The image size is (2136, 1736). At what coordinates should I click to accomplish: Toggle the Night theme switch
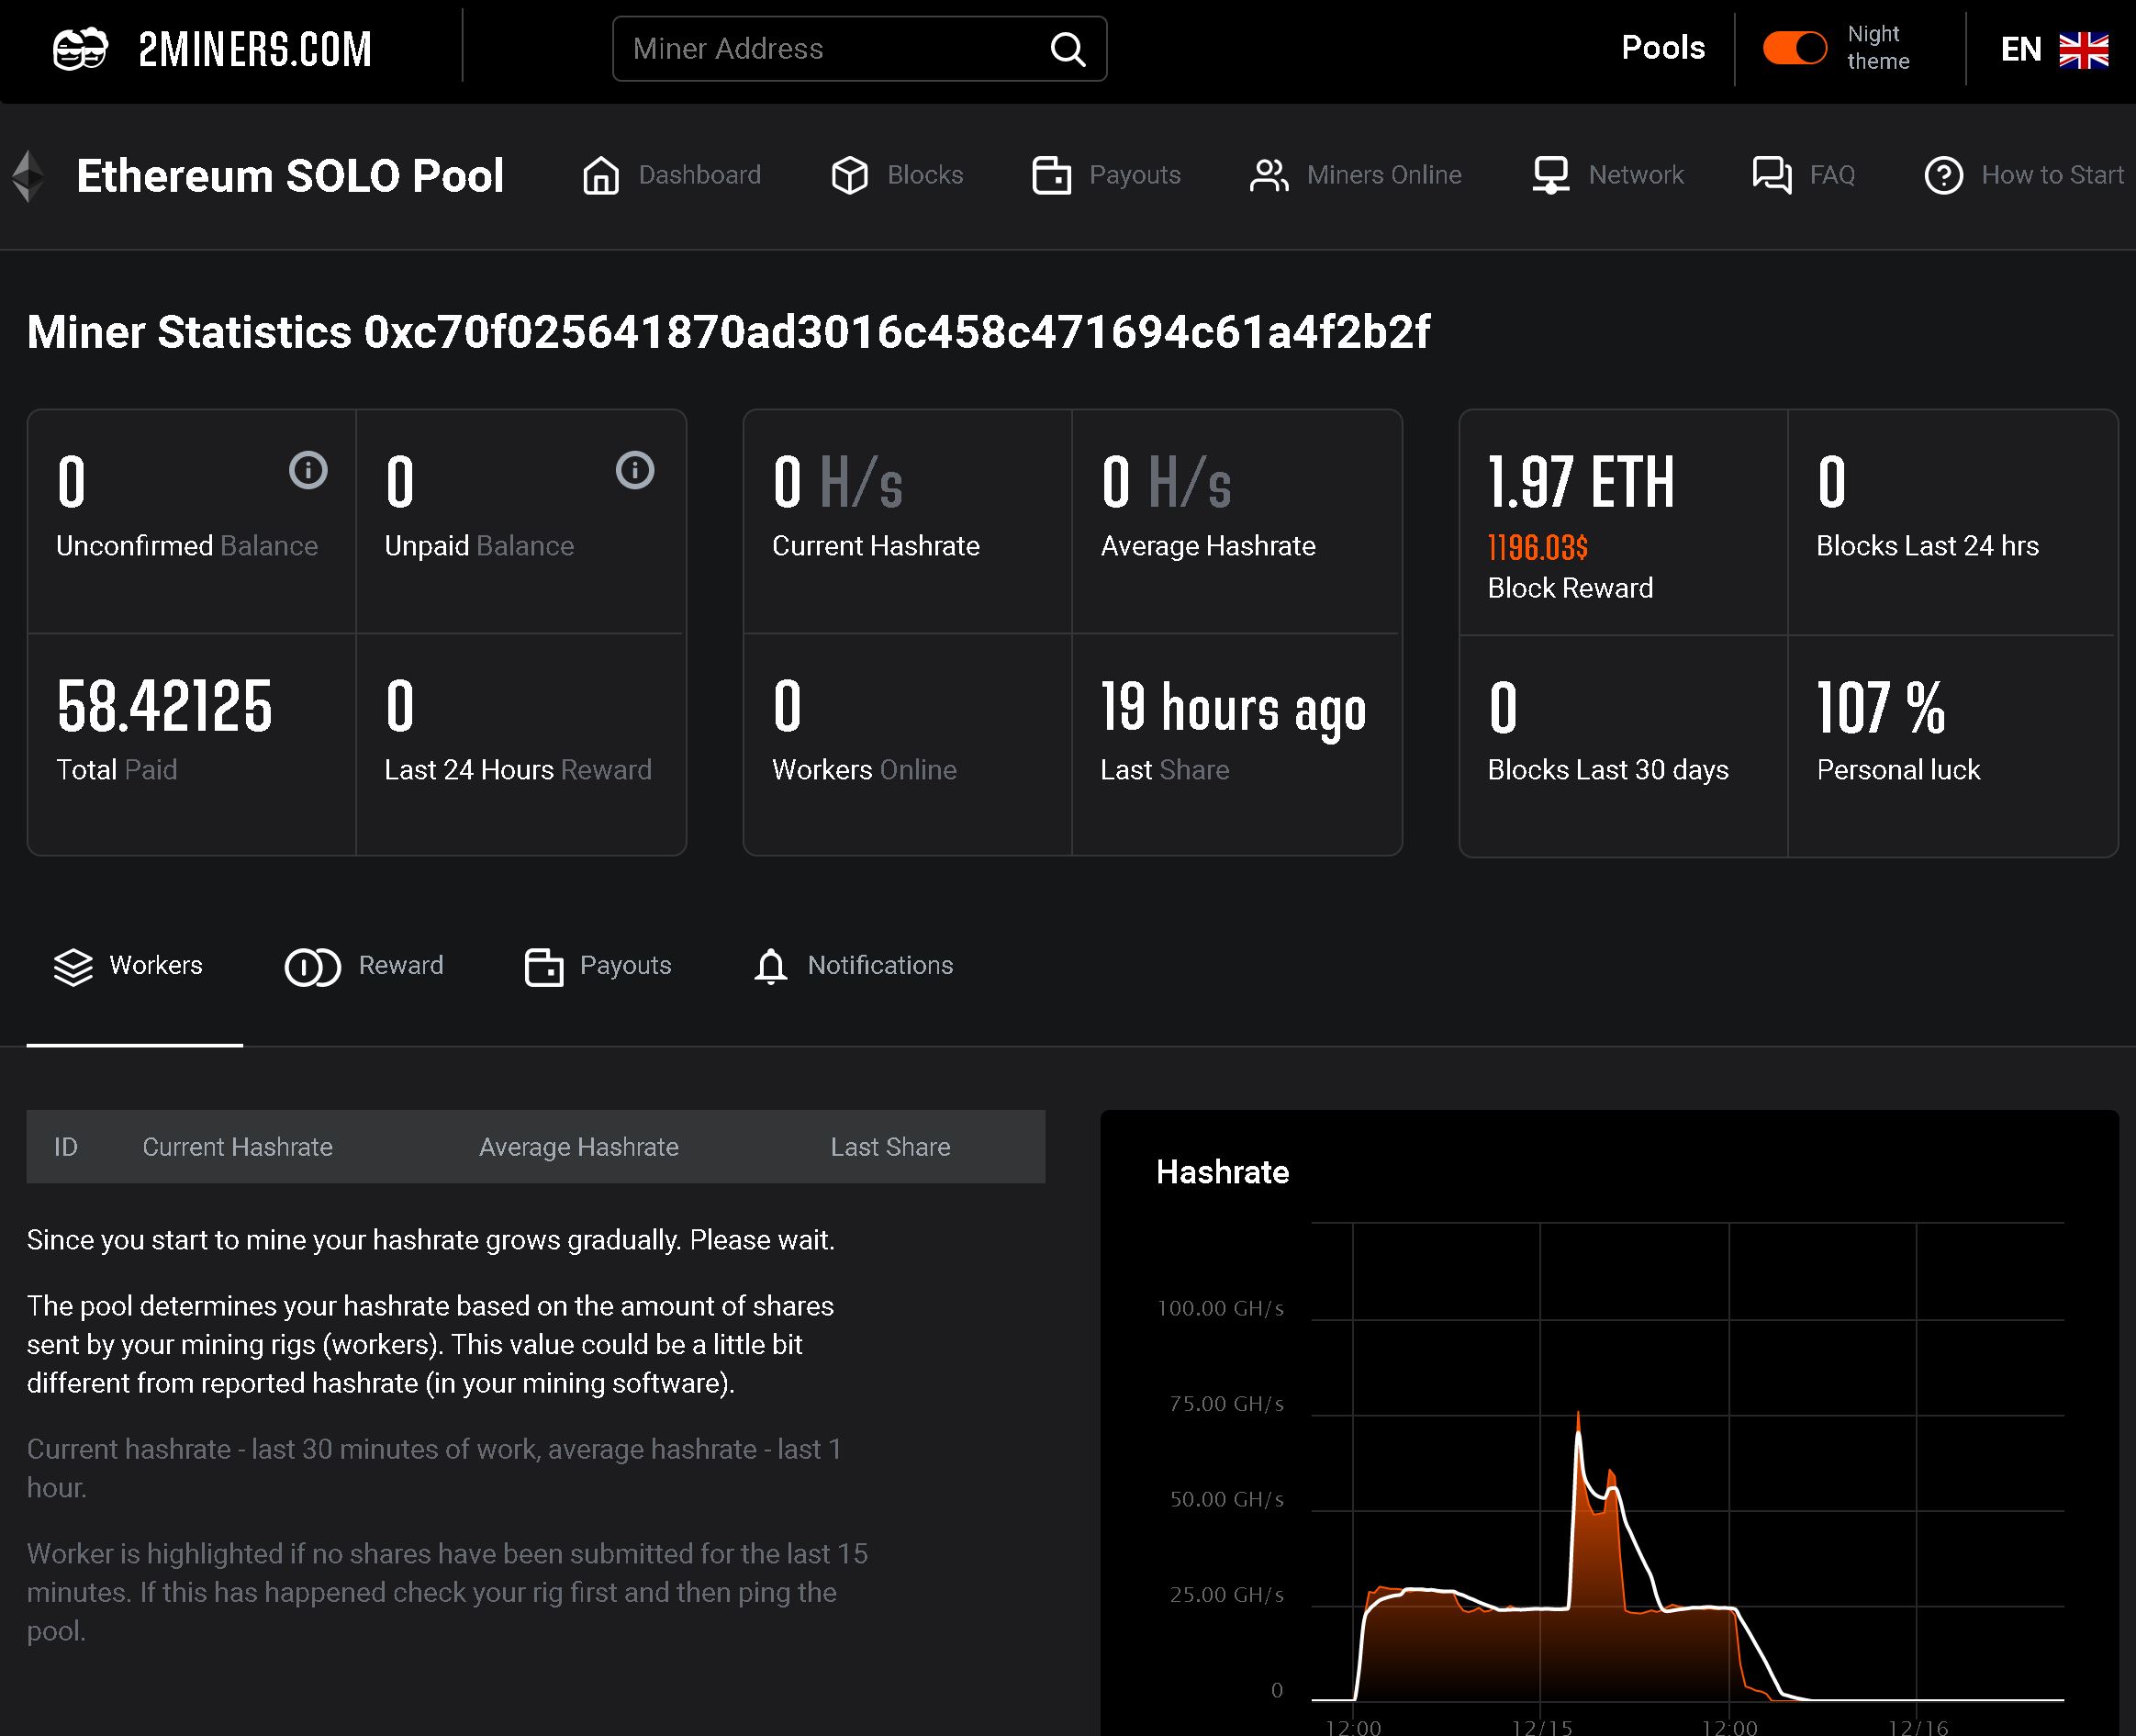pos(1794,48)
